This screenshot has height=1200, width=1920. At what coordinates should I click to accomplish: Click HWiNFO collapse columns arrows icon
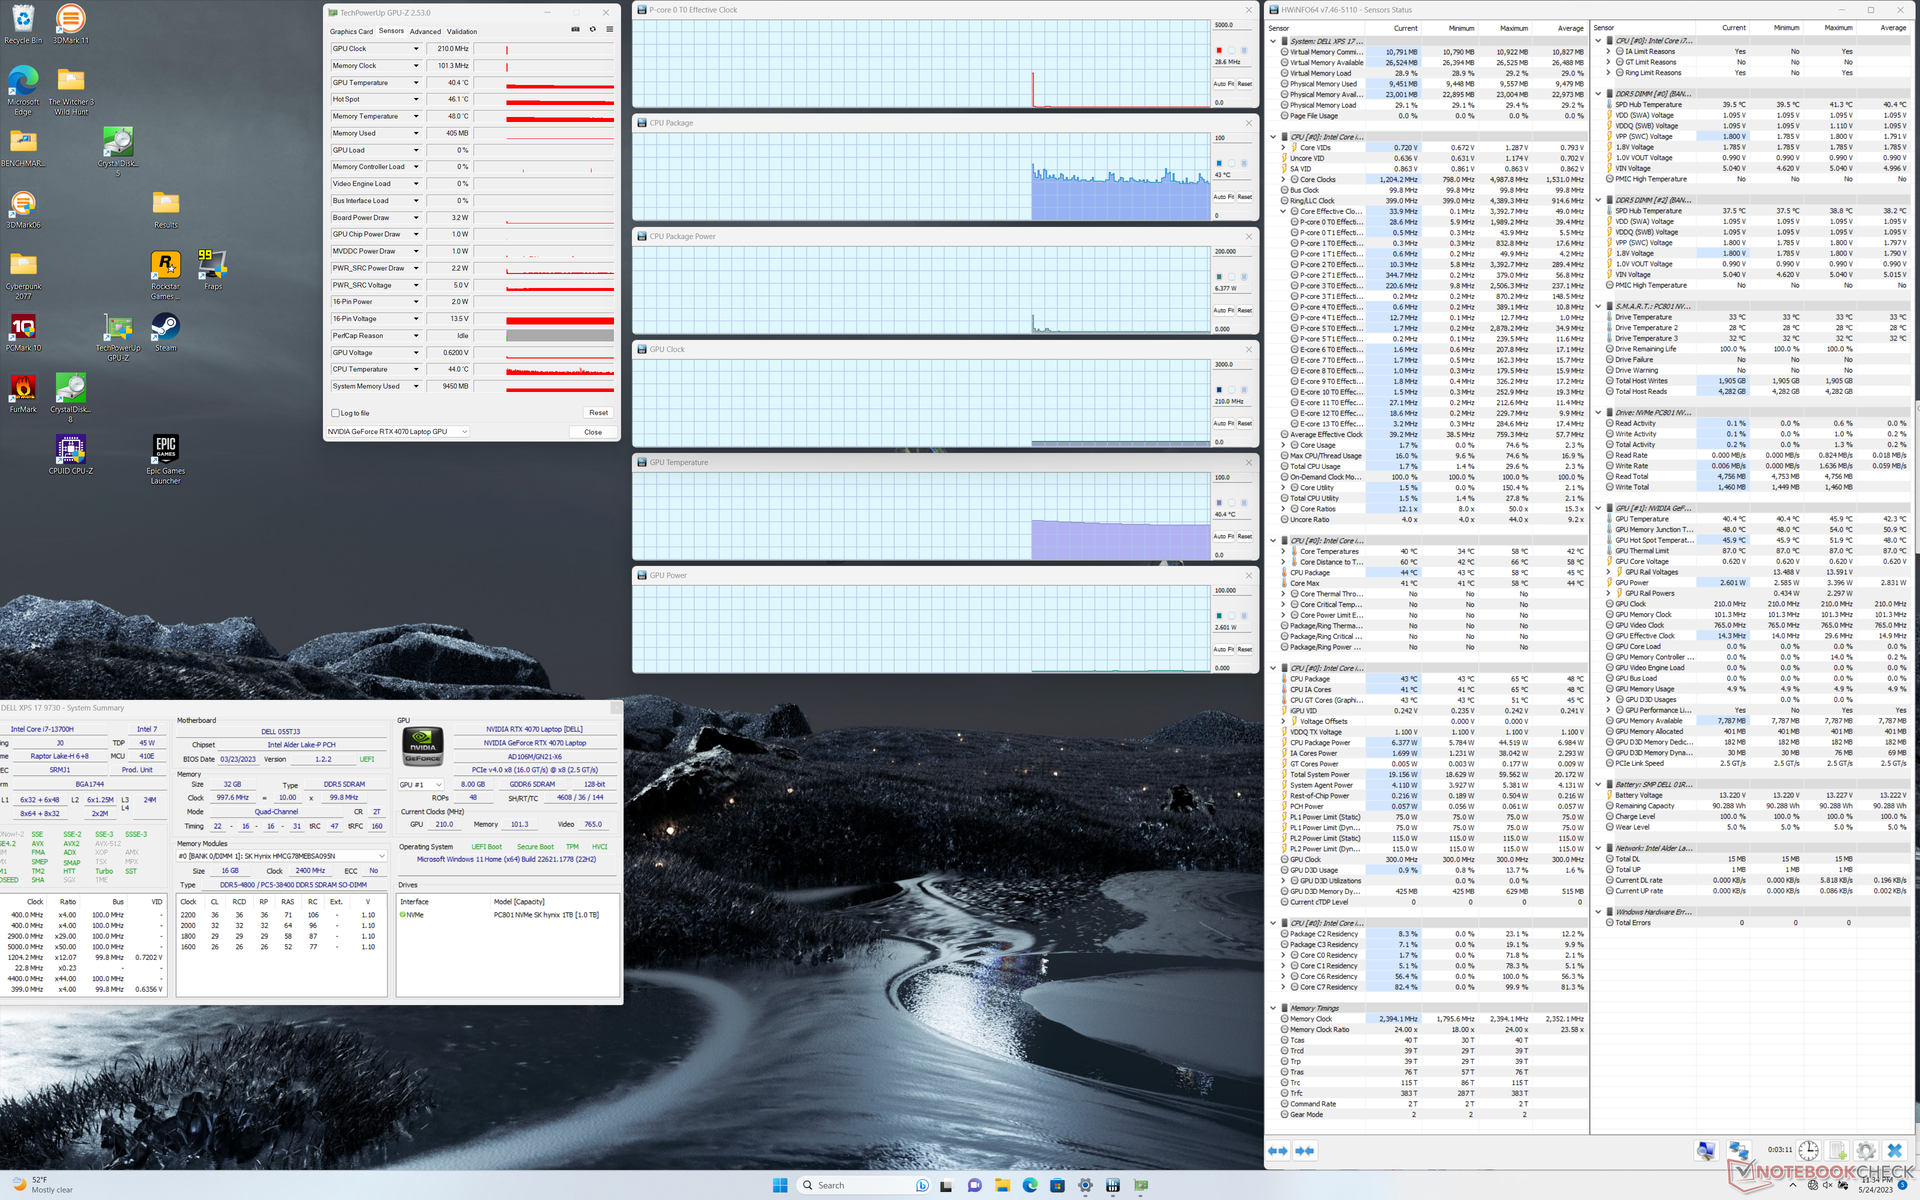coord(1304,1151)
